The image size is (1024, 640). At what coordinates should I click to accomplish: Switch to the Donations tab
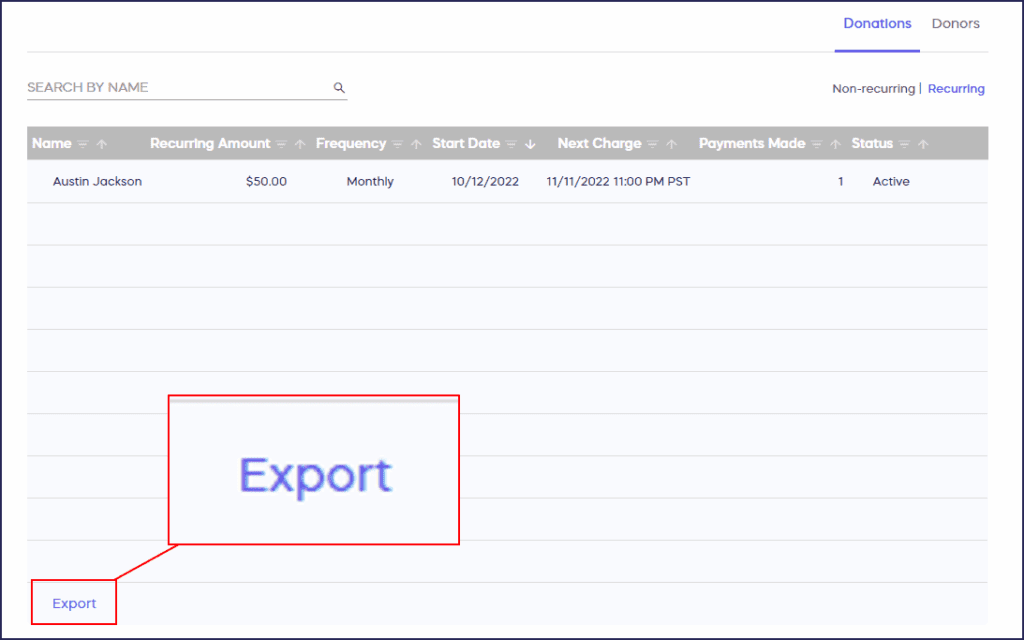click(877, 23)
